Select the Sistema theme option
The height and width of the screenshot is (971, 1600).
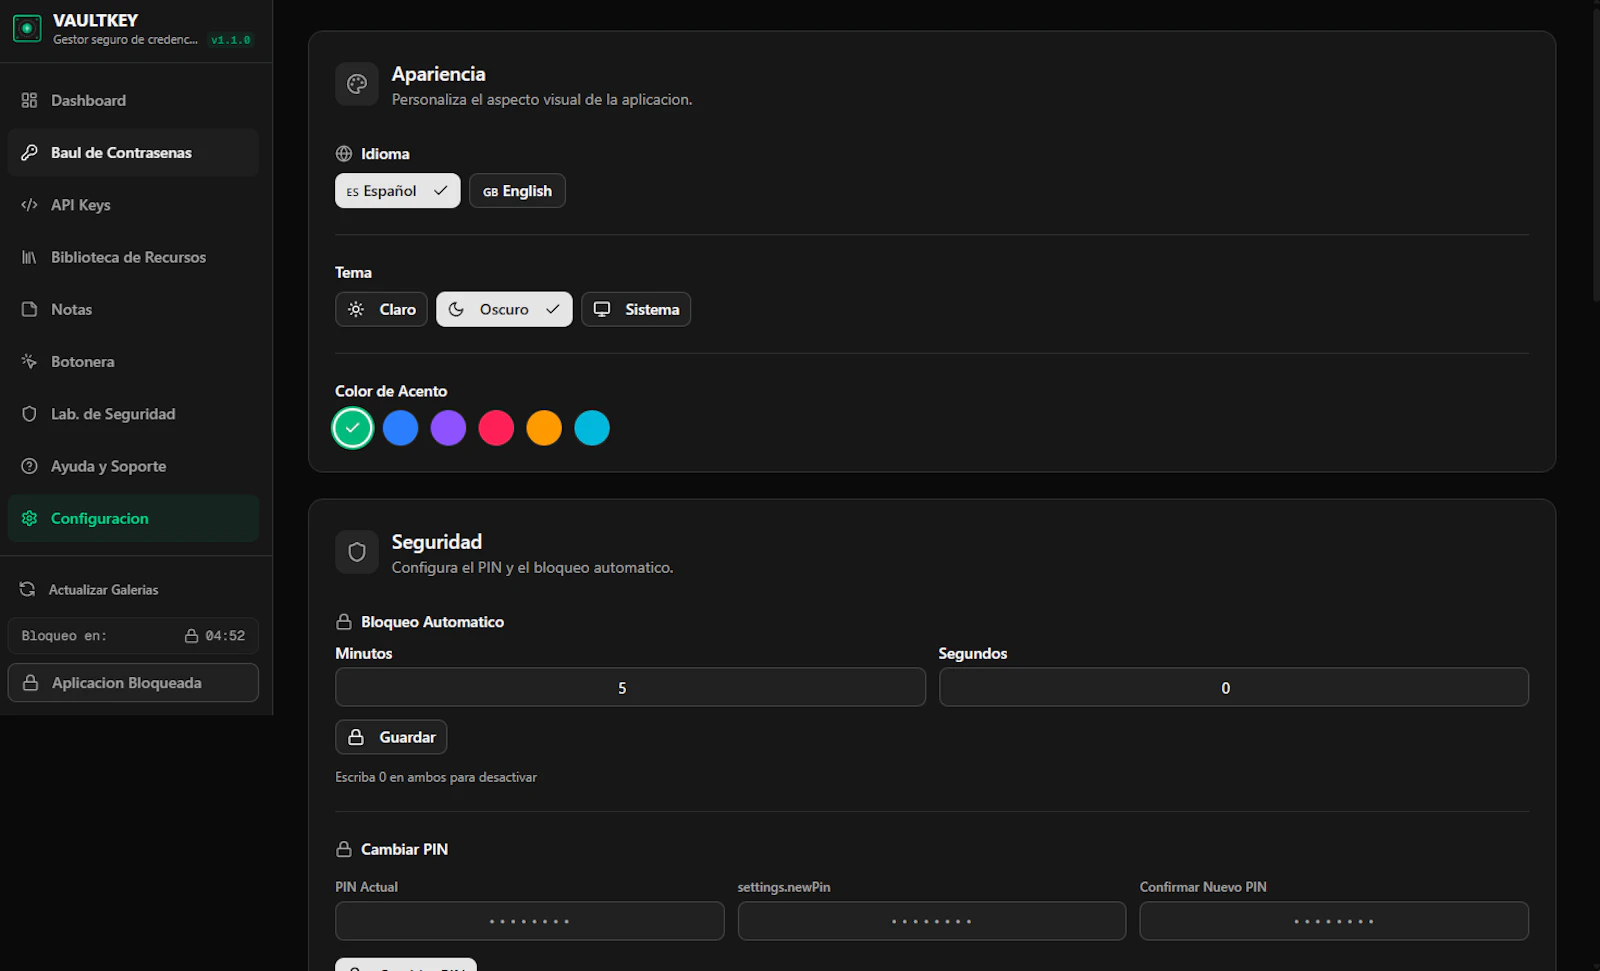click(x=636, y=309)
